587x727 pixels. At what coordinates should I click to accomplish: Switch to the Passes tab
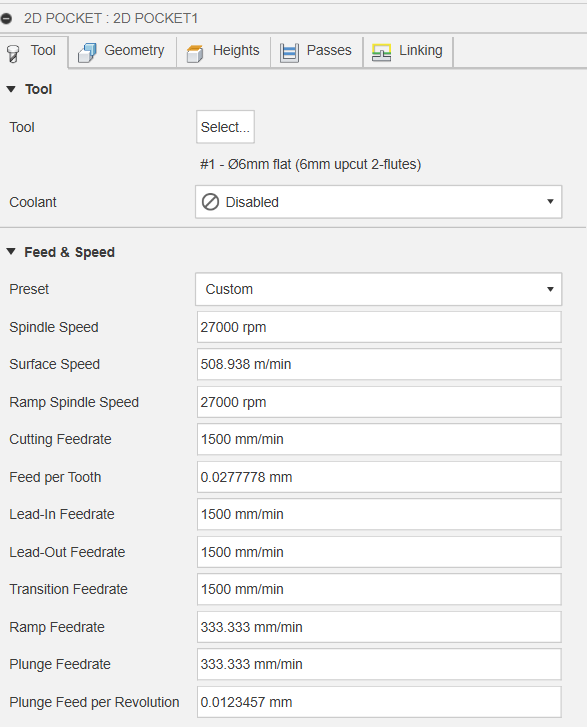pyautogui.click(x=317, y=51)
